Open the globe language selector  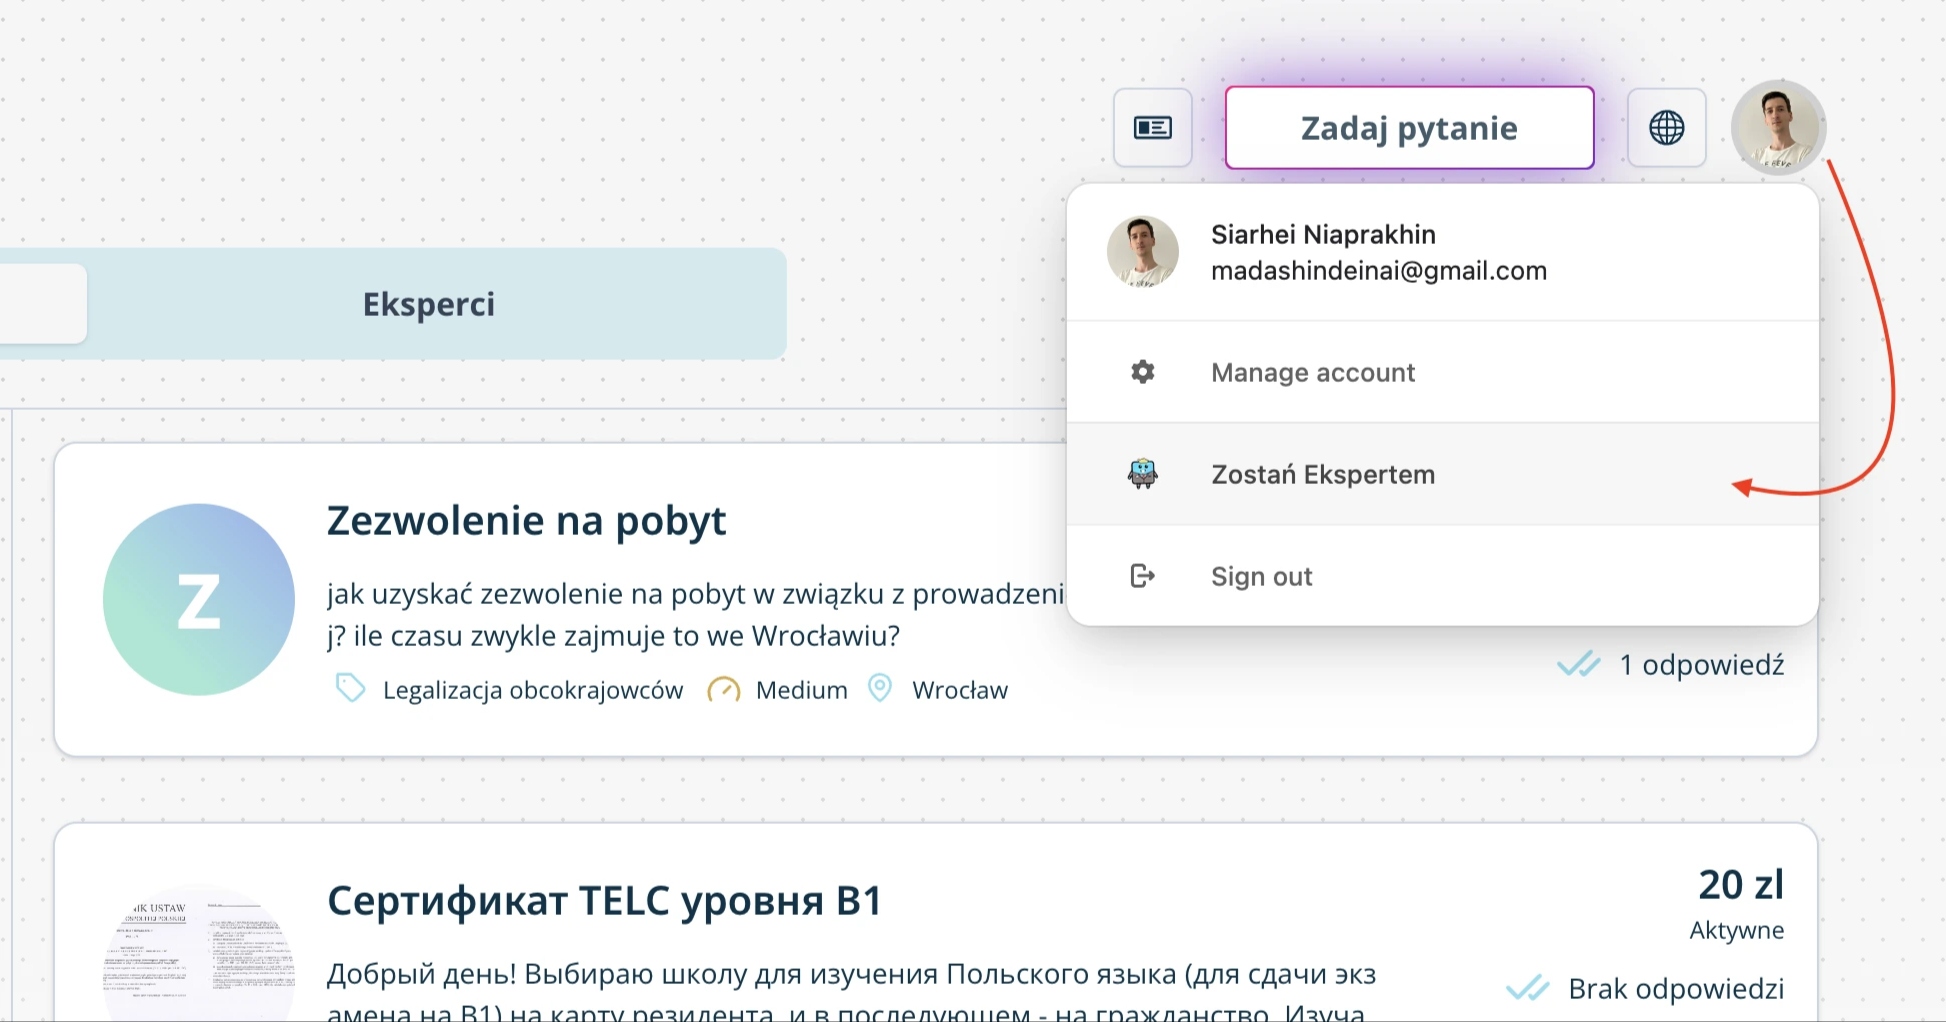(x=1666, y=128)
